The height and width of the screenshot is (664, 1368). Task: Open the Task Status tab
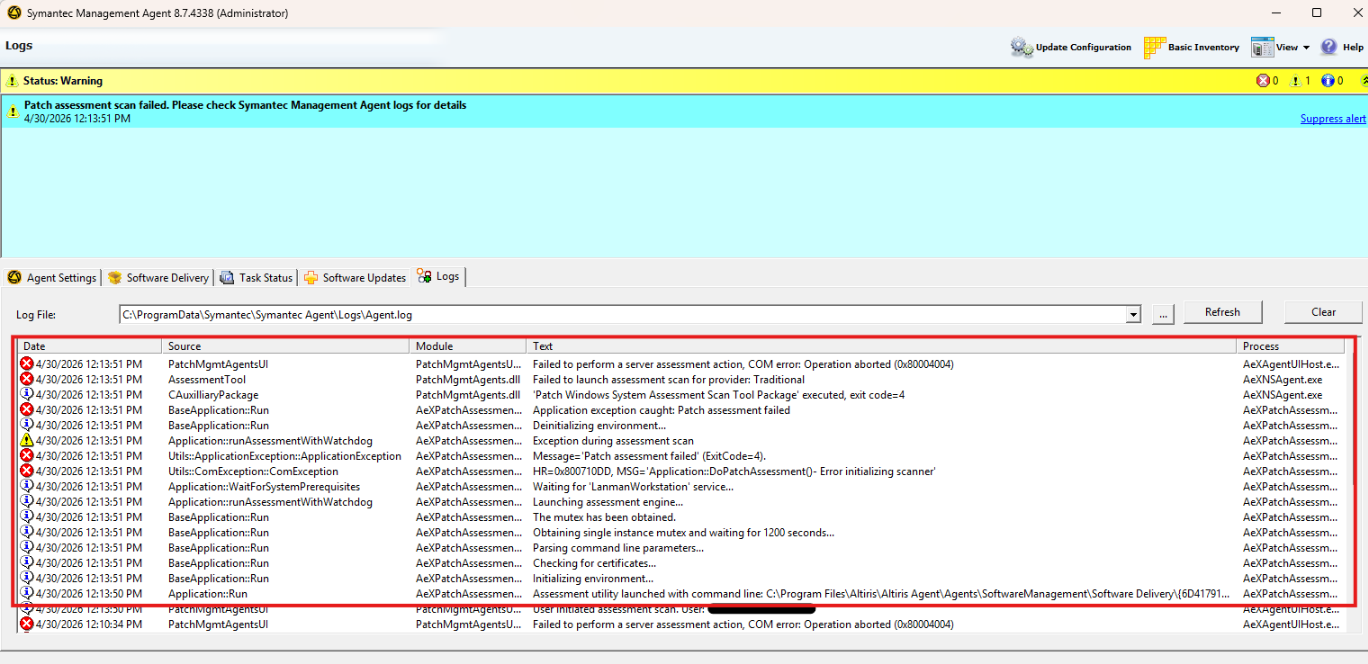257,278
